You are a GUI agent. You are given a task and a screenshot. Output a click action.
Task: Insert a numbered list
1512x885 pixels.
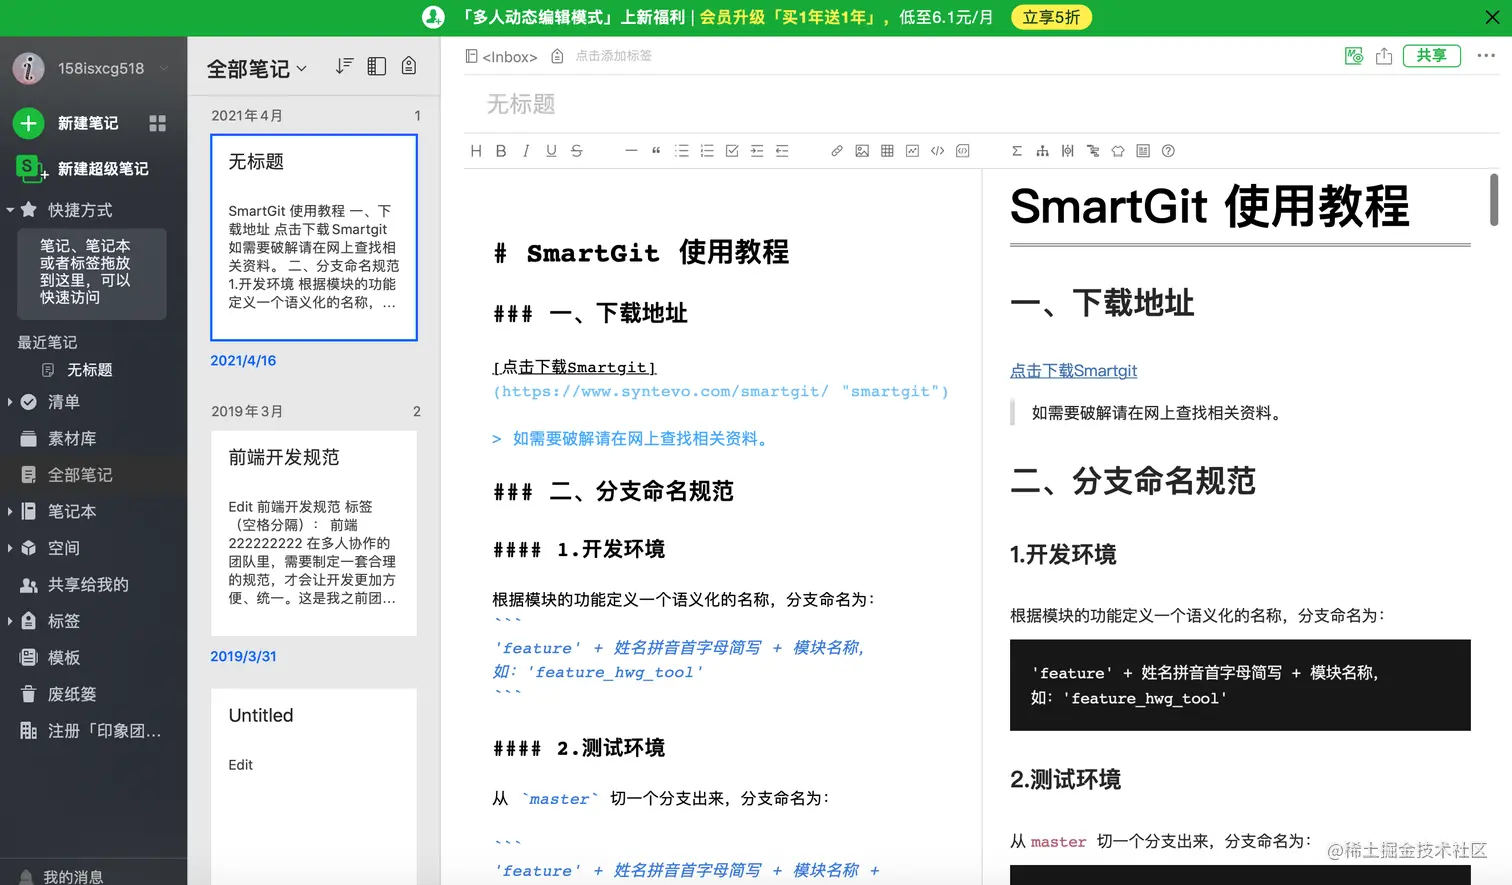pos(707,151)
